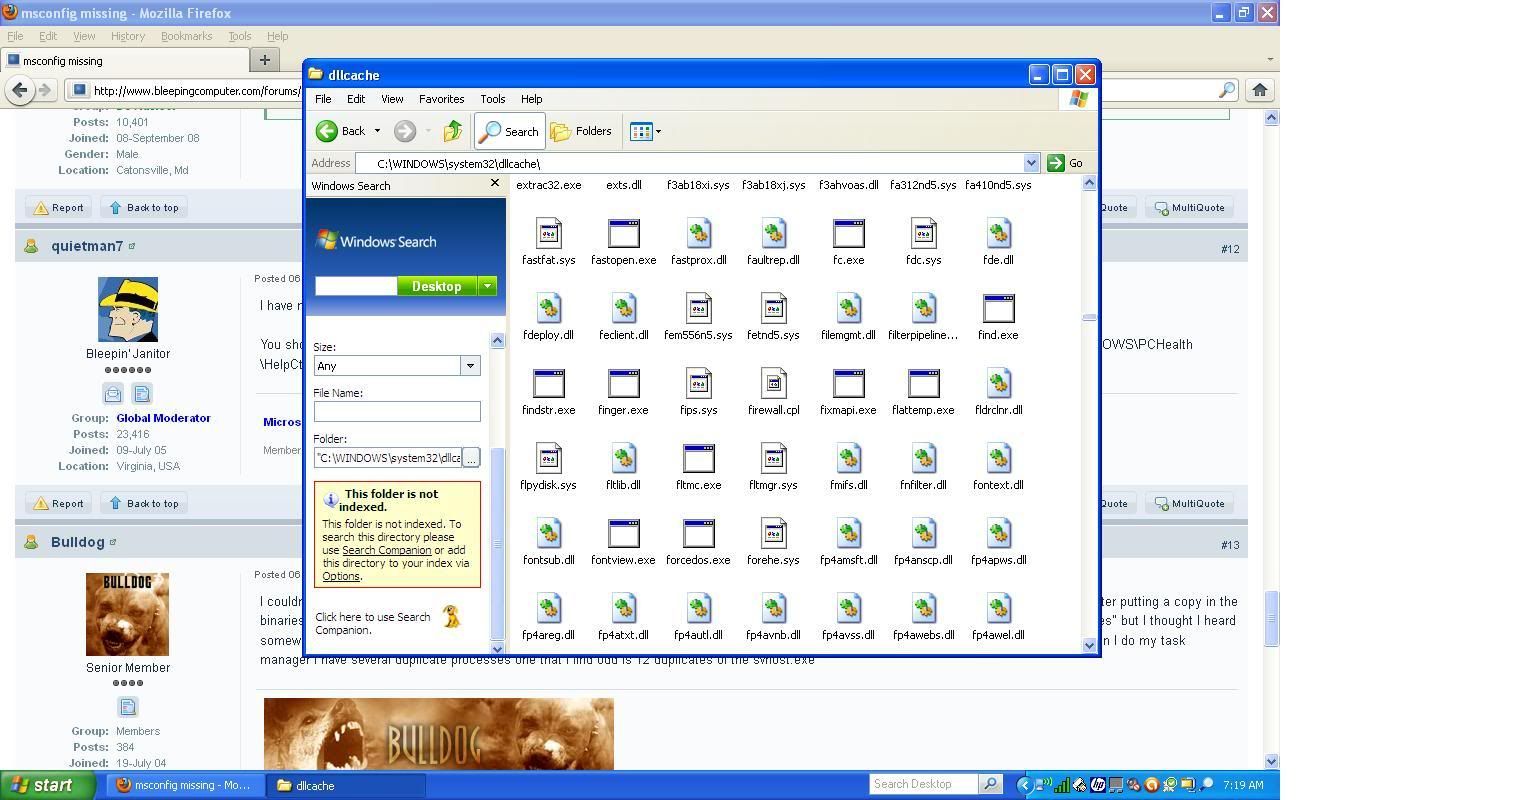Follow the Options link in warning box
The image size is (1536, 800).
point(340,576)
